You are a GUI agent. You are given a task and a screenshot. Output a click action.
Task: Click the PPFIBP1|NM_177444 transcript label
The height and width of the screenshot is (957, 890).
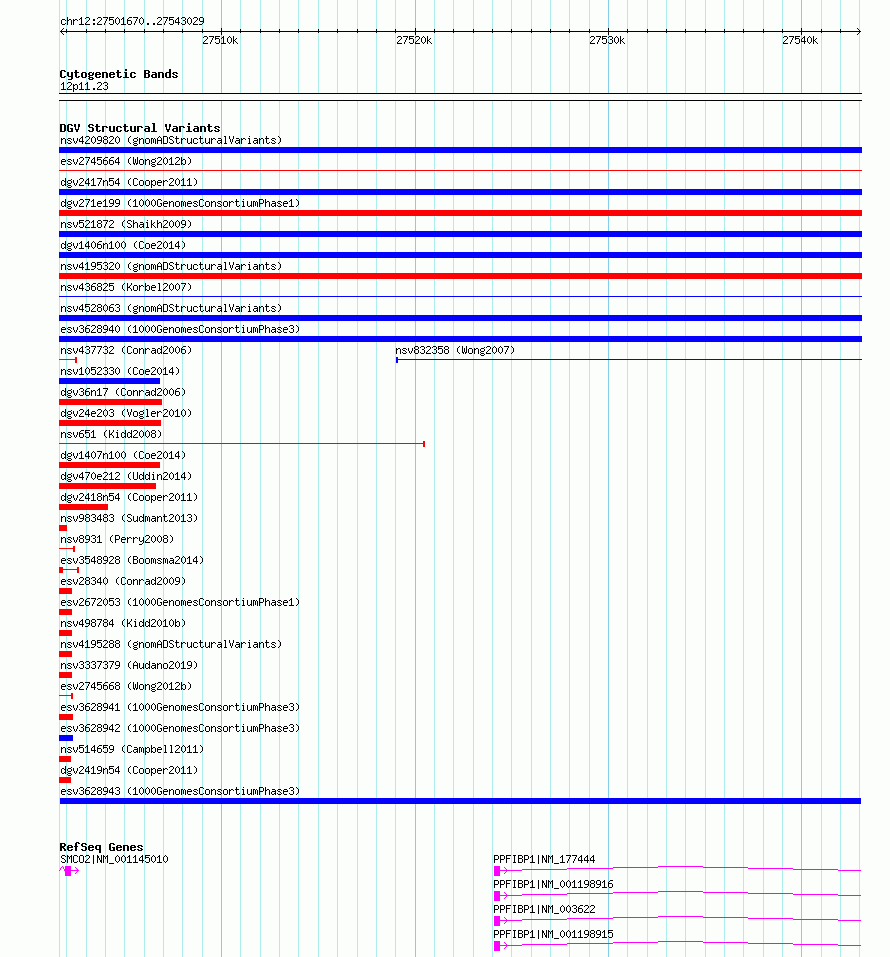(544, 859)
